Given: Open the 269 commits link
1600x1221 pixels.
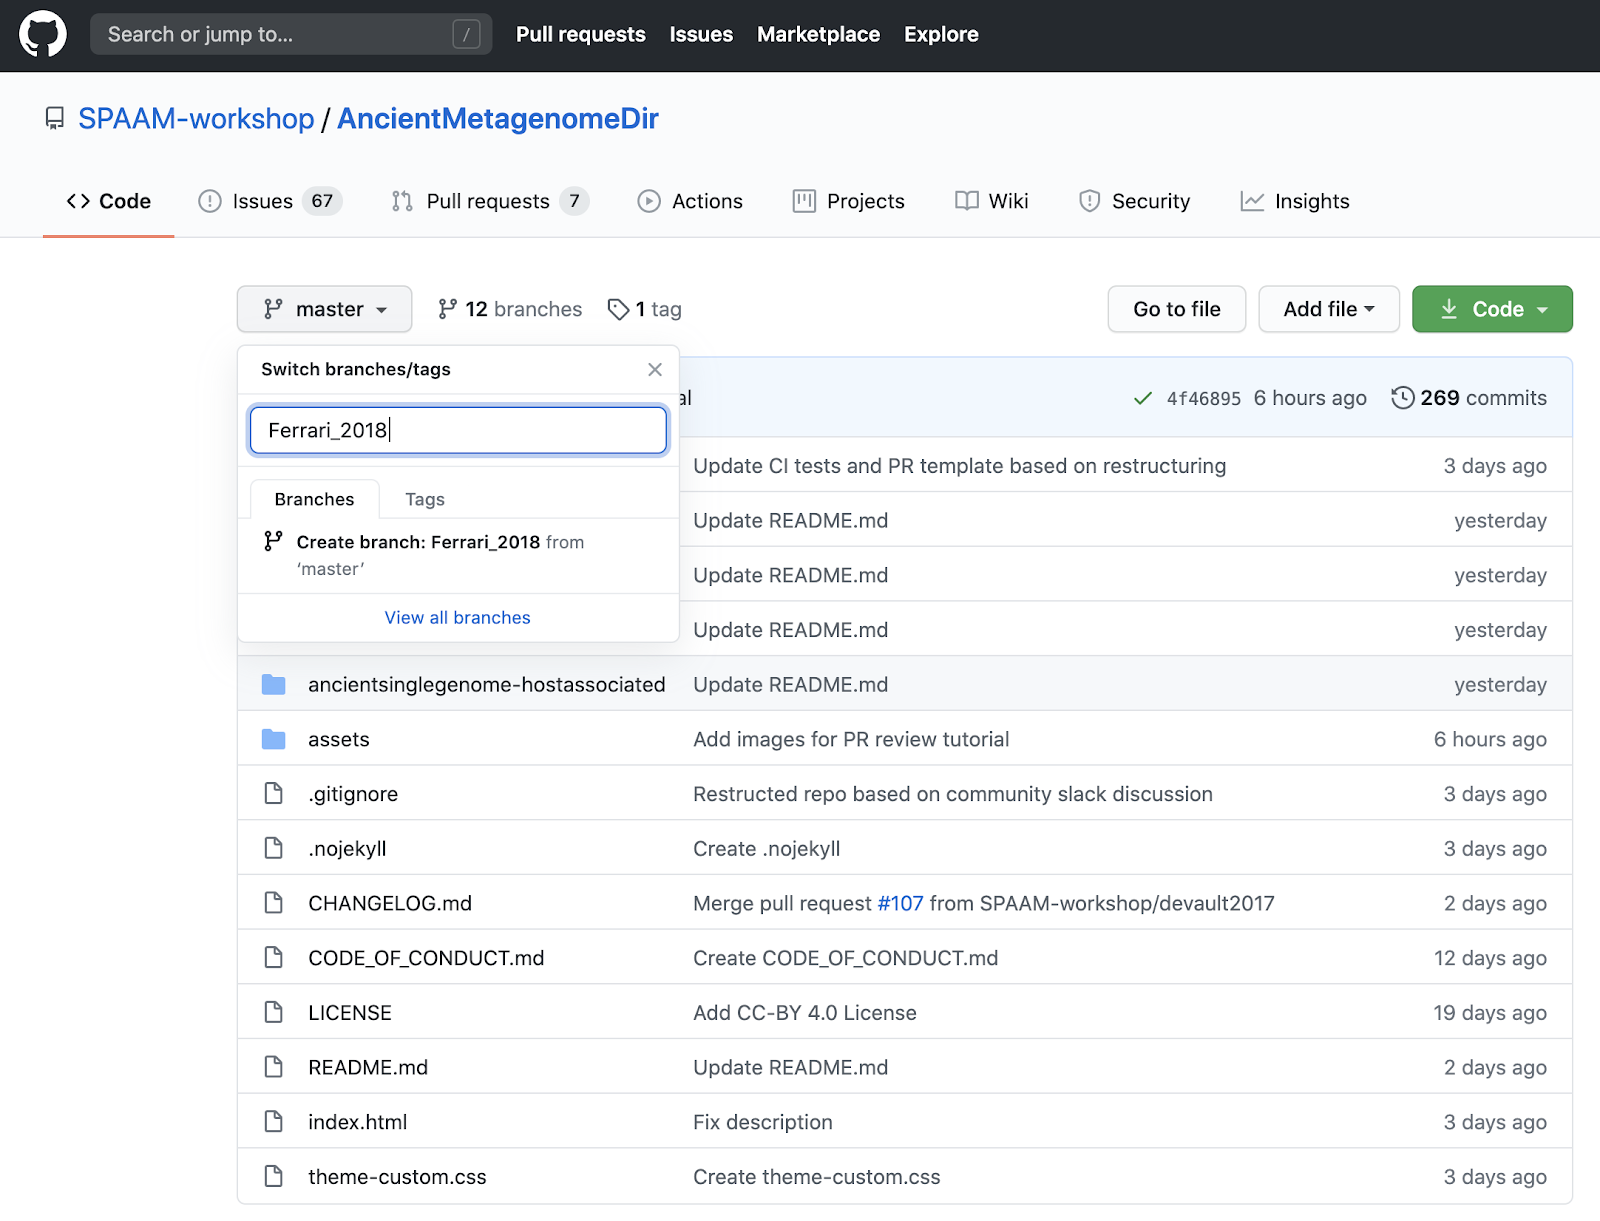Looking at the screenshot, I should (x=1469, y=398).
